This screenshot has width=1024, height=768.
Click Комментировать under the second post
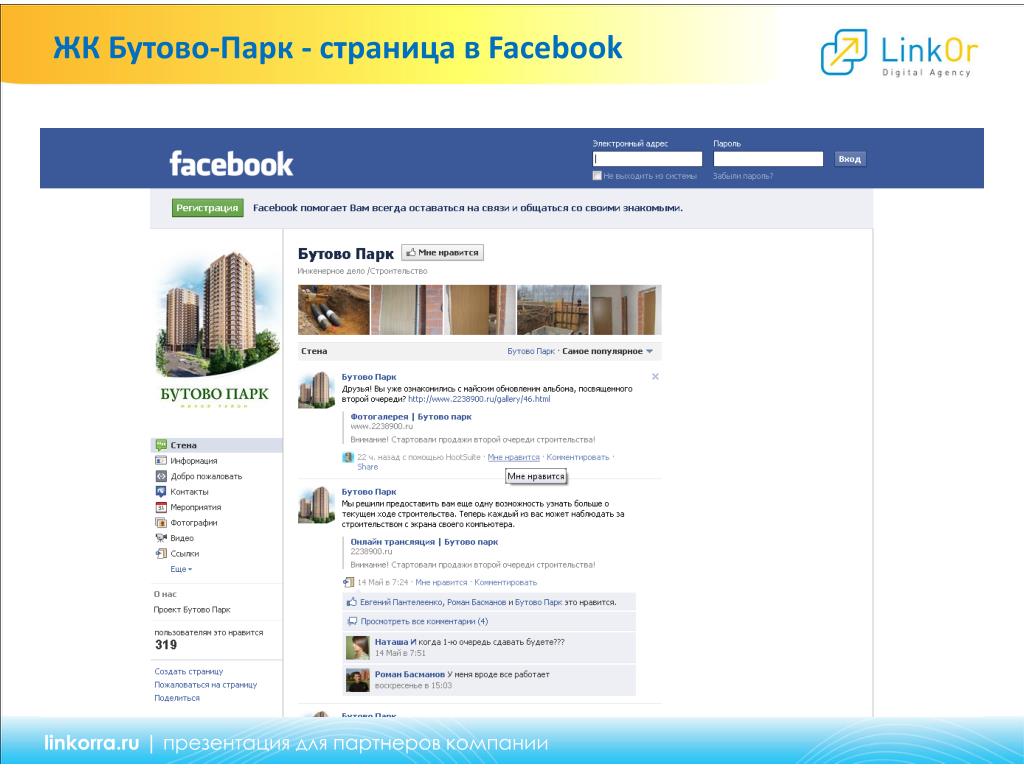pos(505,583)
